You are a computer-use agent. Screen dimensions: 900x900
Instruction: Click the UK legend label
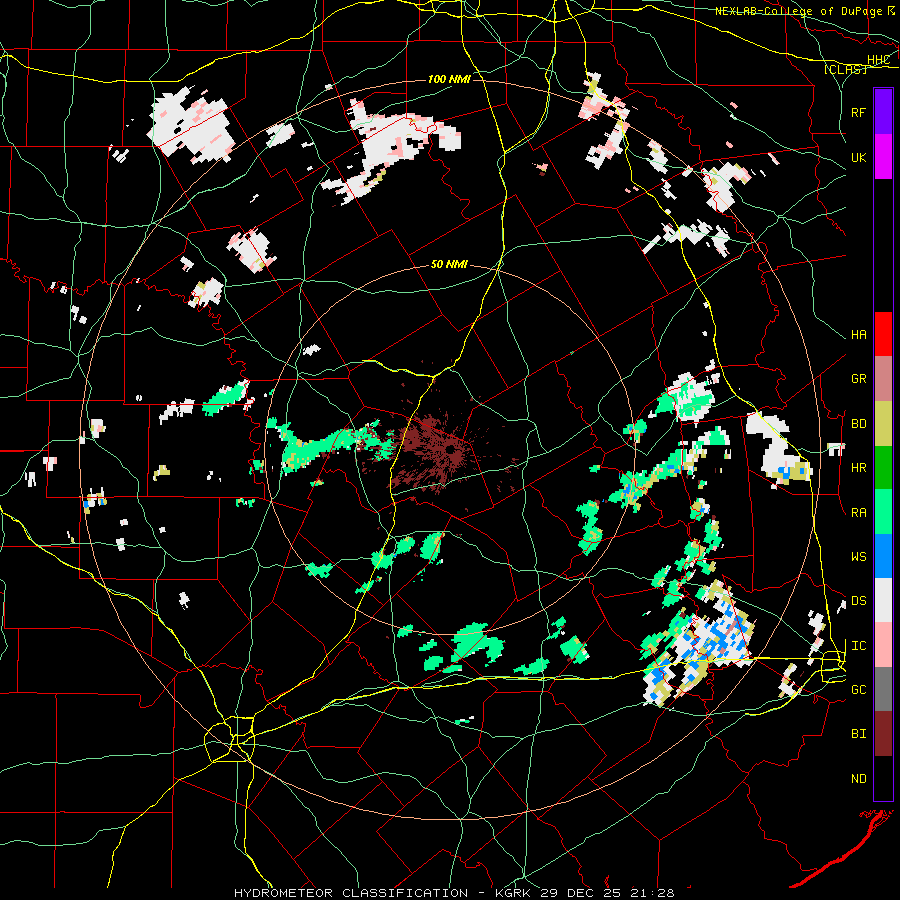(x=858, y=157)
